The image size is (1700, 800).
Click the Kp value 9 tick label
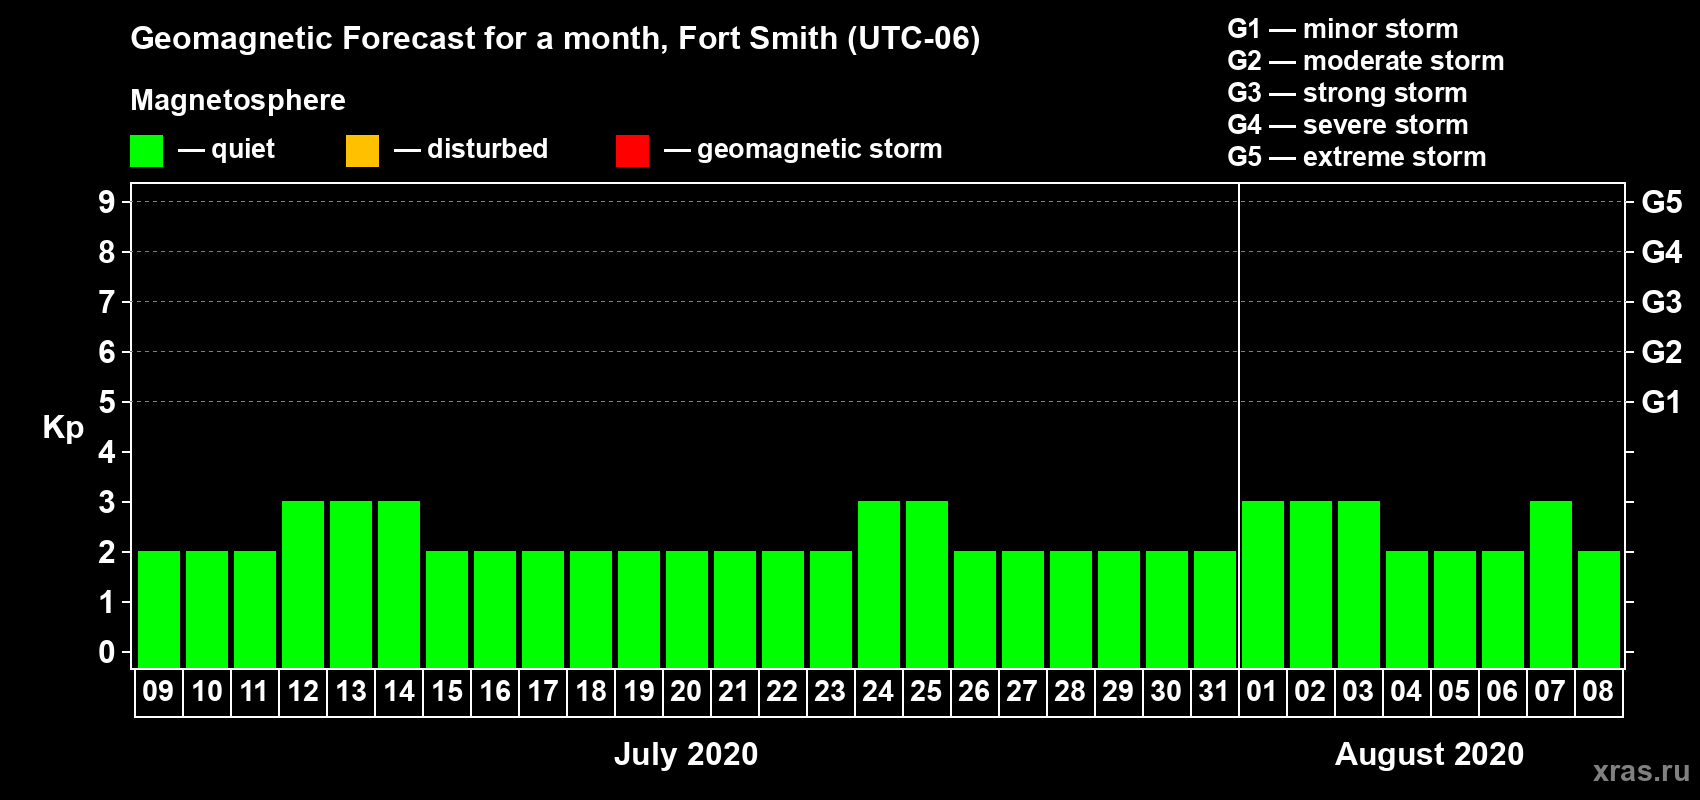pyautogui.click(x=107, y=202)
